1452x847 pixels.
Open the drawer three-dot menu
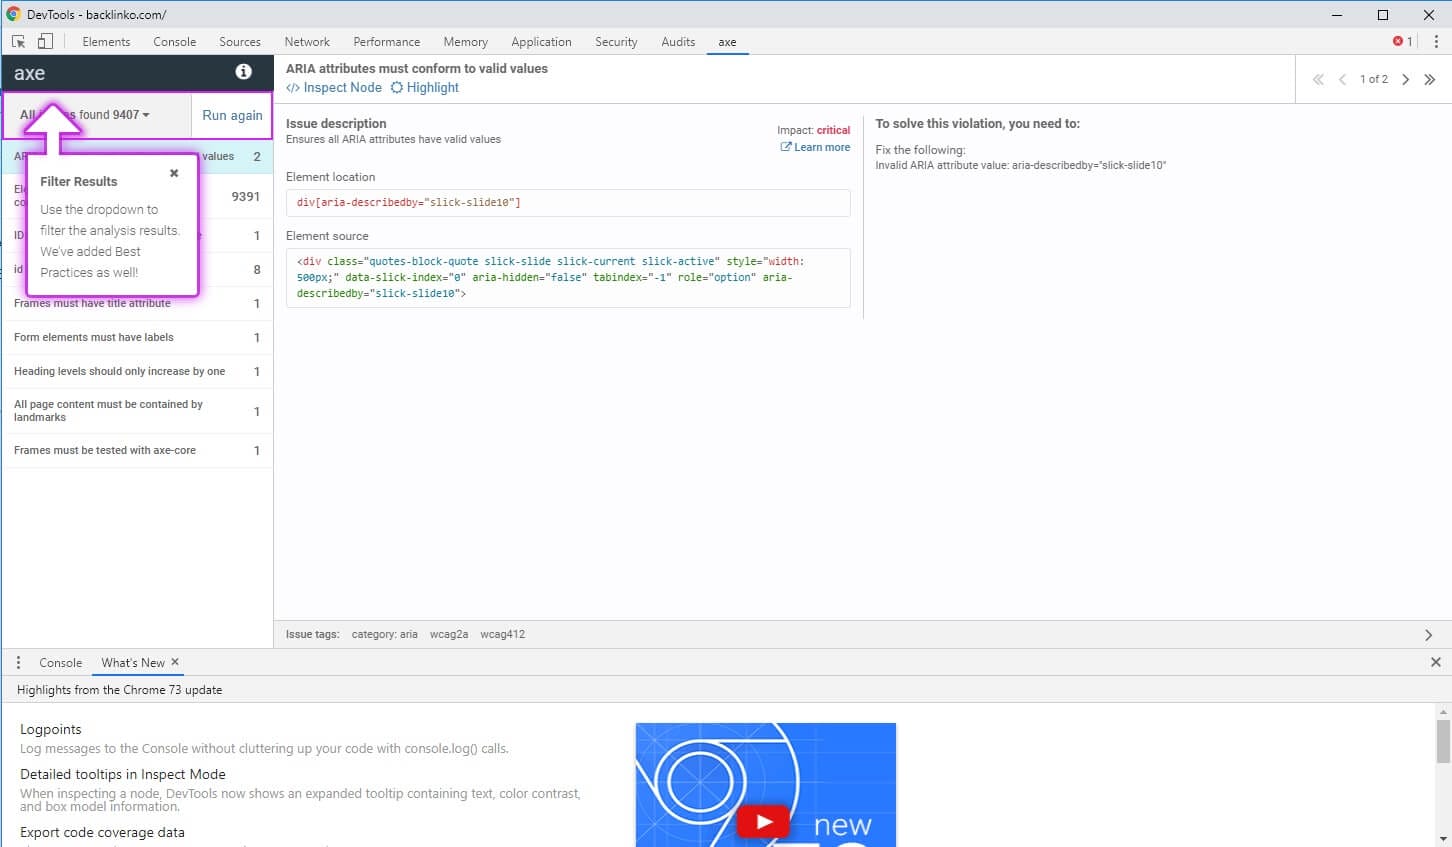pyautogui.click(x=18, y=662)
